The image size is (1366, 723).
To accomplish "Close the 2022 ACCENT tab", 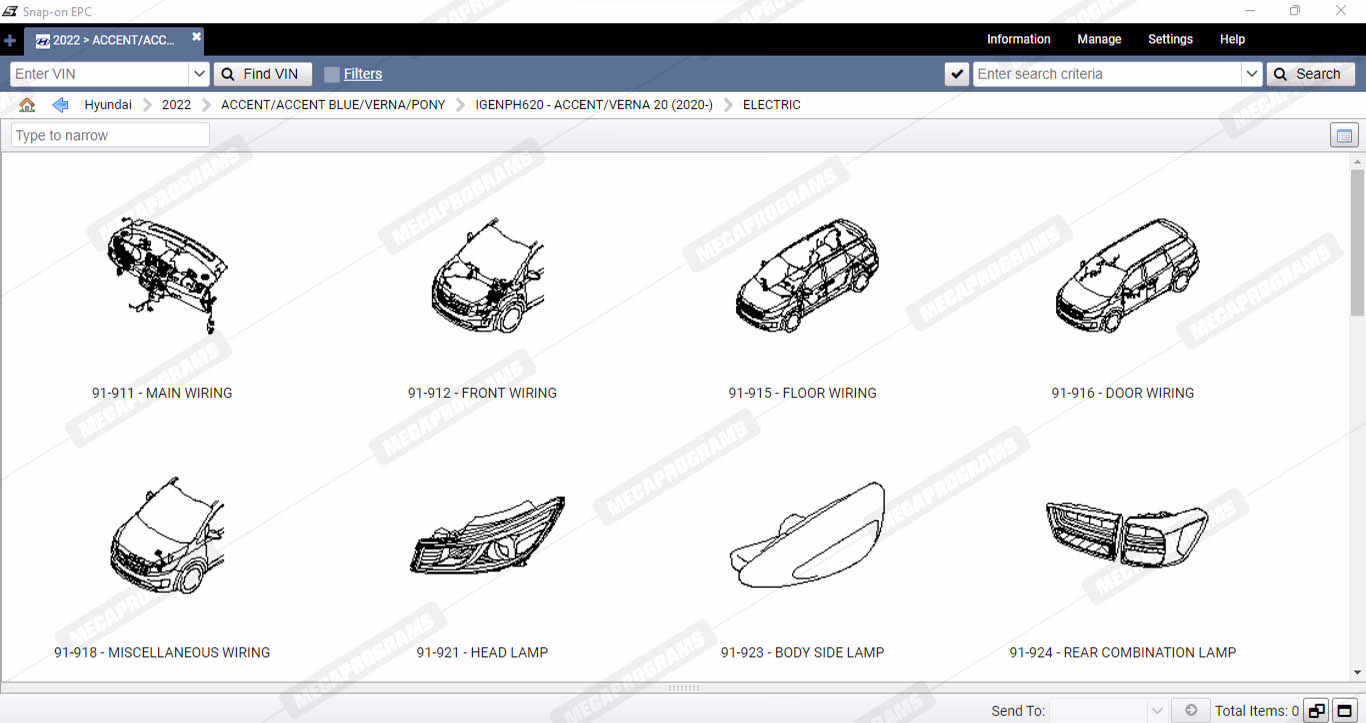I will [196, 37].
